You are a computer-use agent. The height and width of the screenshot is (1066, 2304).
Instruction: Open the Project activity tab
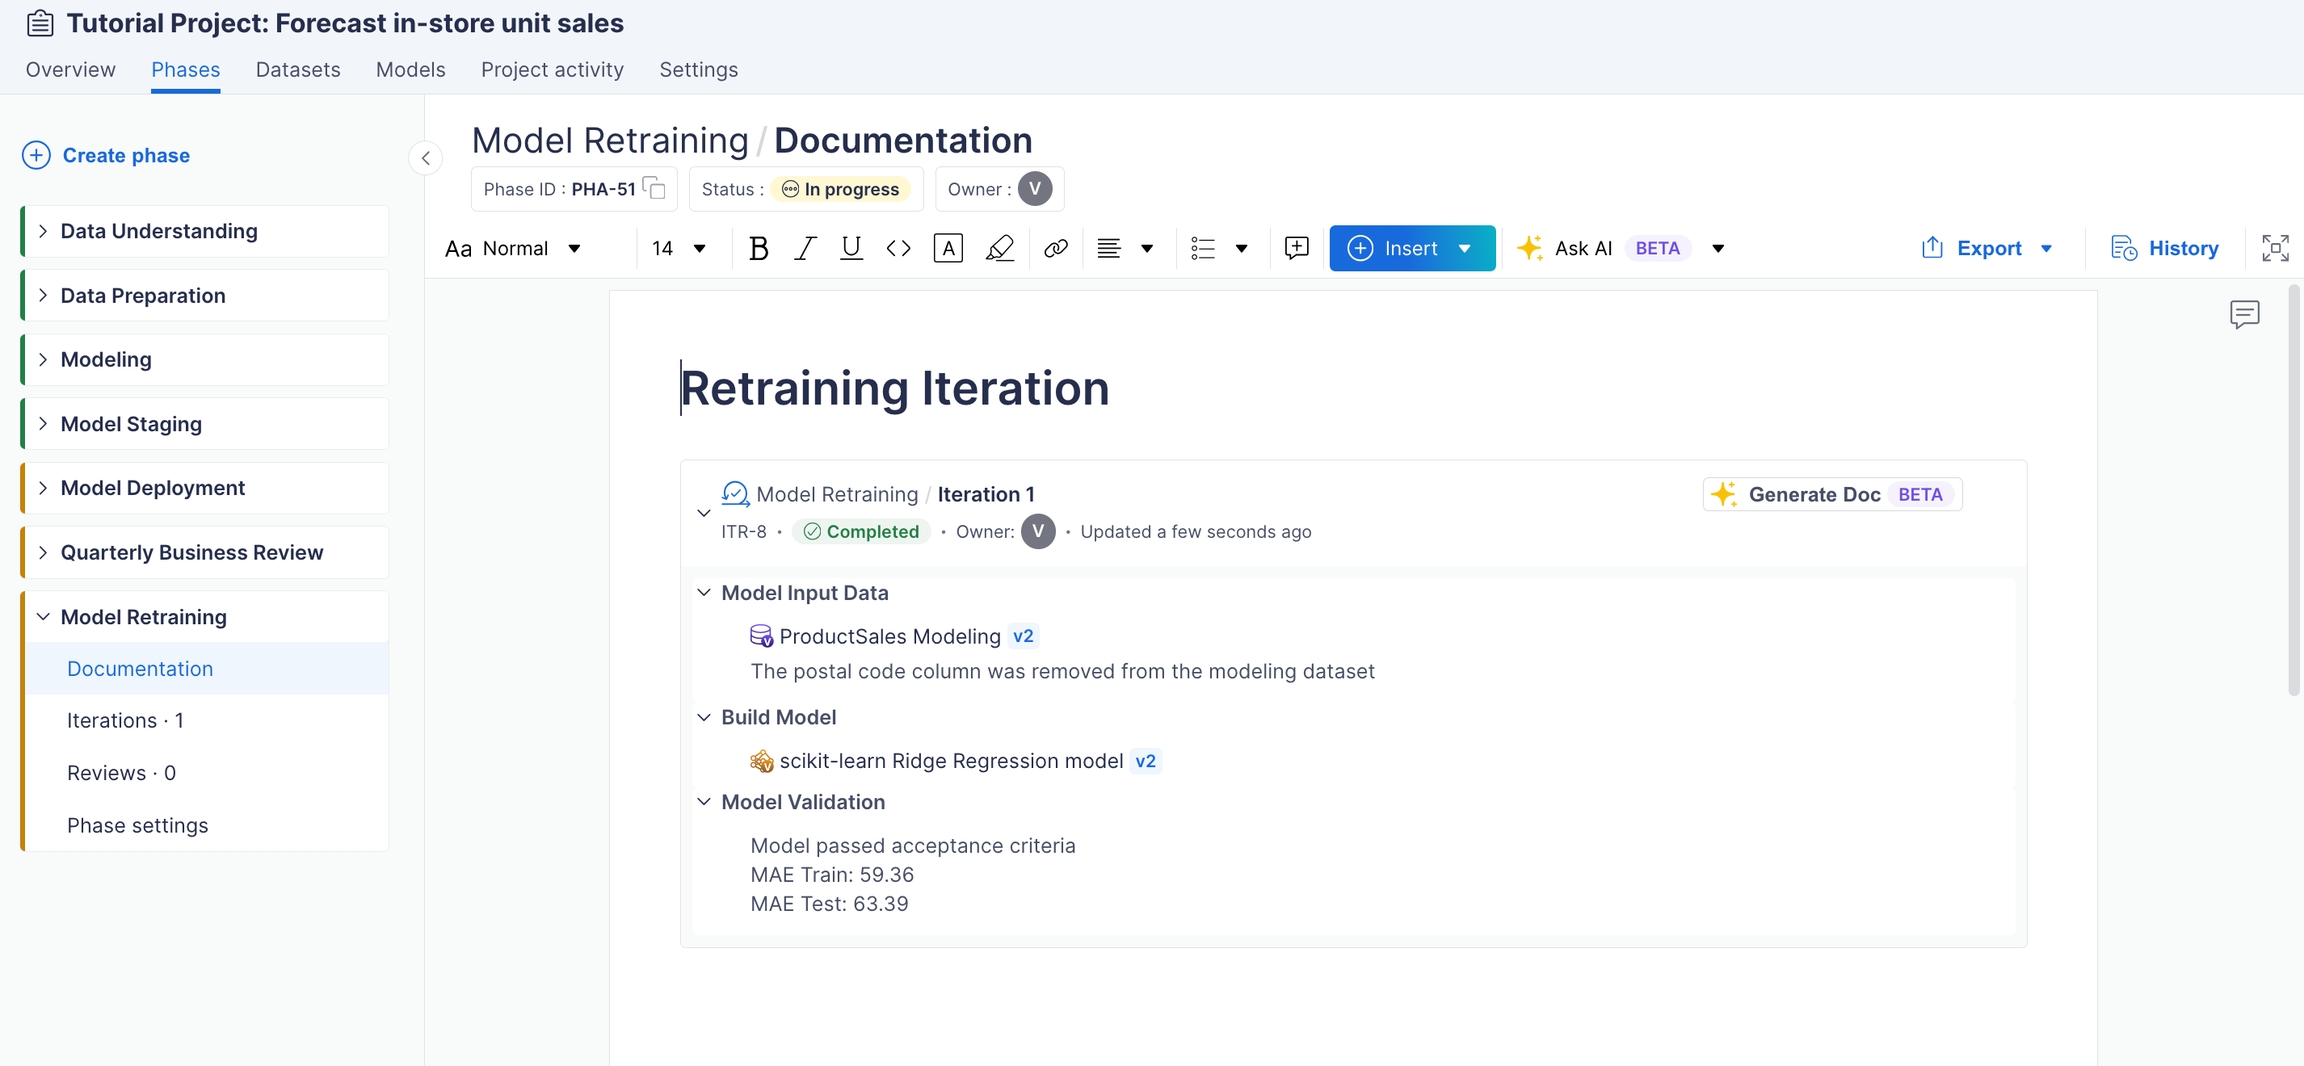click(x=552, y=70)
